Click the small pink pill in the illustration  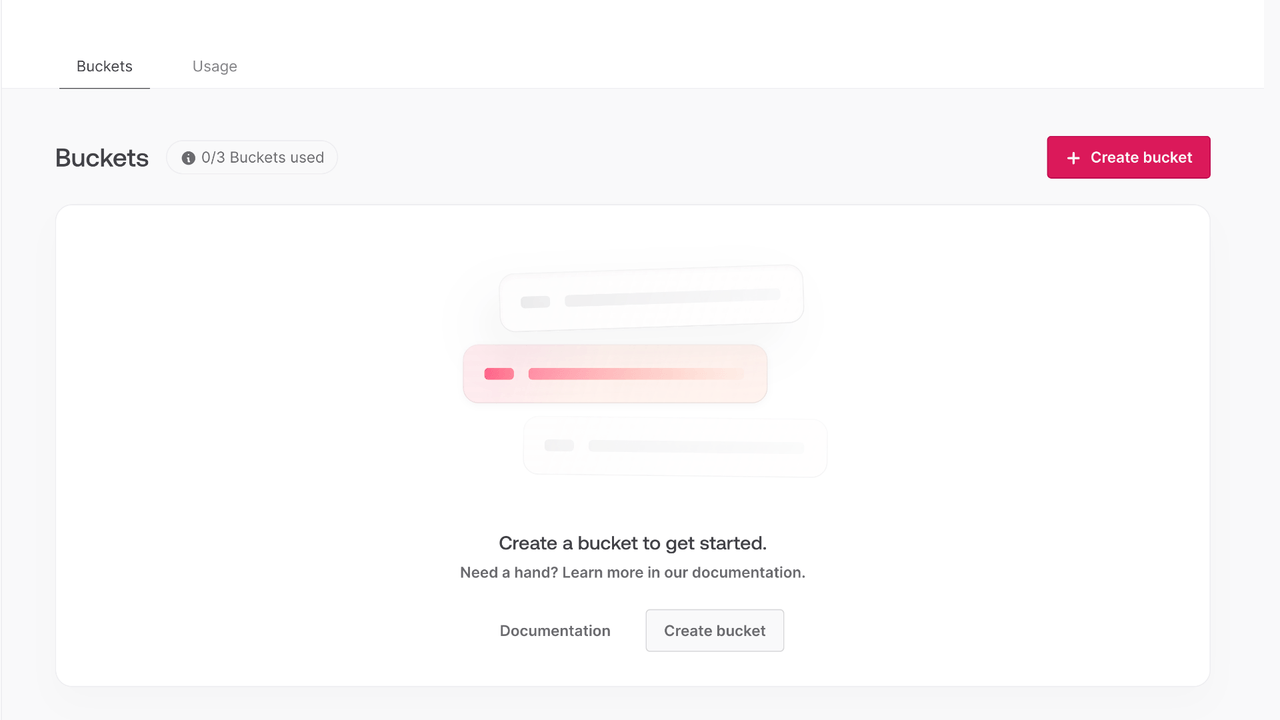pyautogui.click(x=499, y=374)
